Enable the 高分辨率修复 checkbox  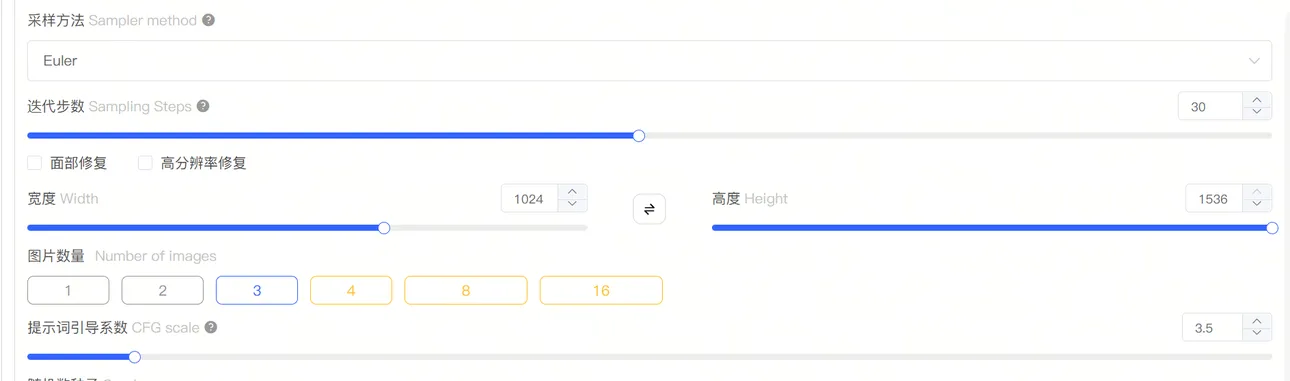click(x=145, y=163)
